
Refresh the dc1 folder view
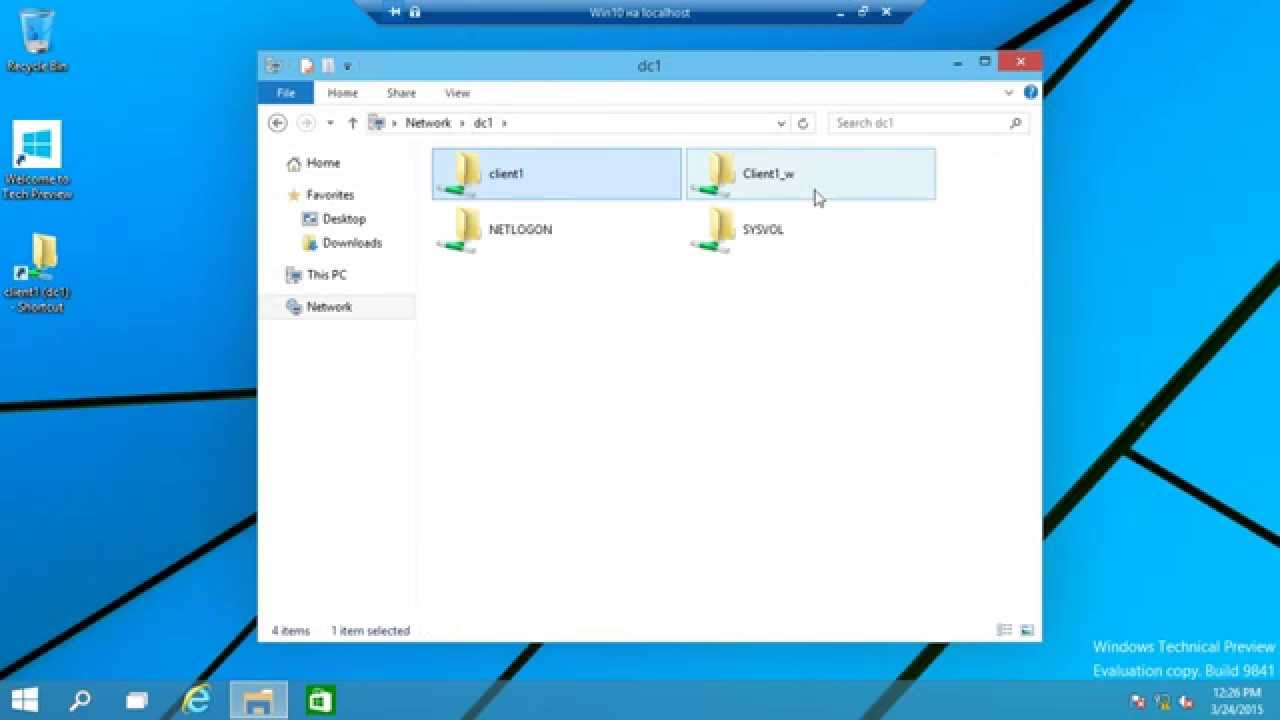802,123
